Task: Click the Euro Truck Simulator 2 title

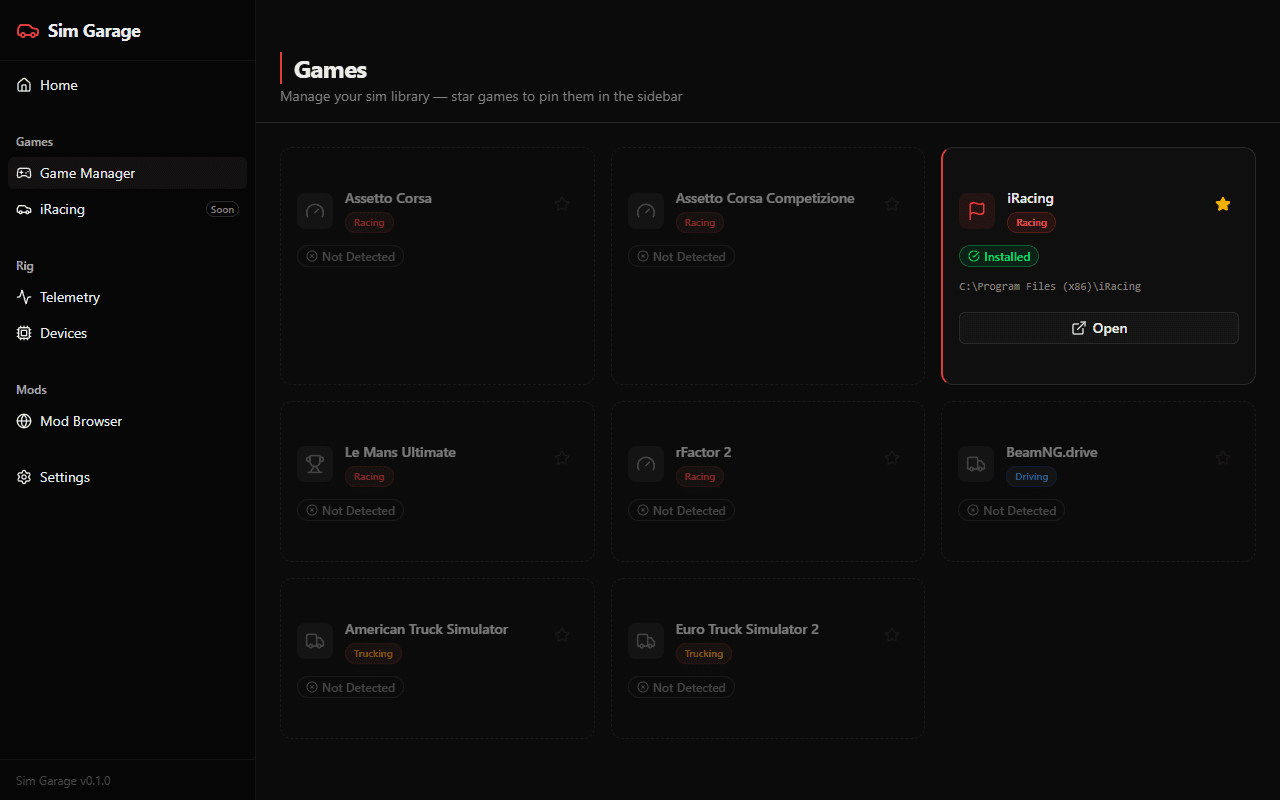Action: click(747, 629)
